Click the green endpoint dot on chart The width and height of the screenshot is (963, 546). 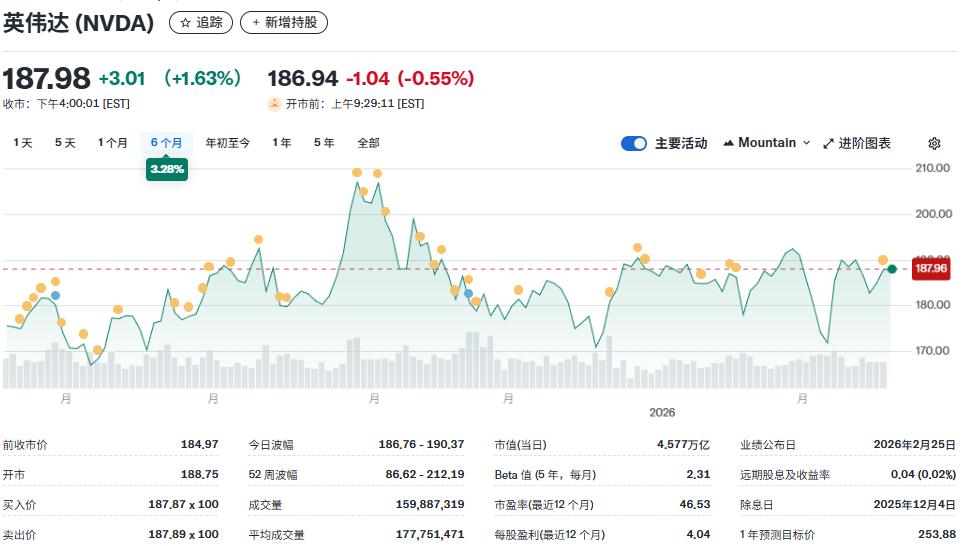click(892, 269)
